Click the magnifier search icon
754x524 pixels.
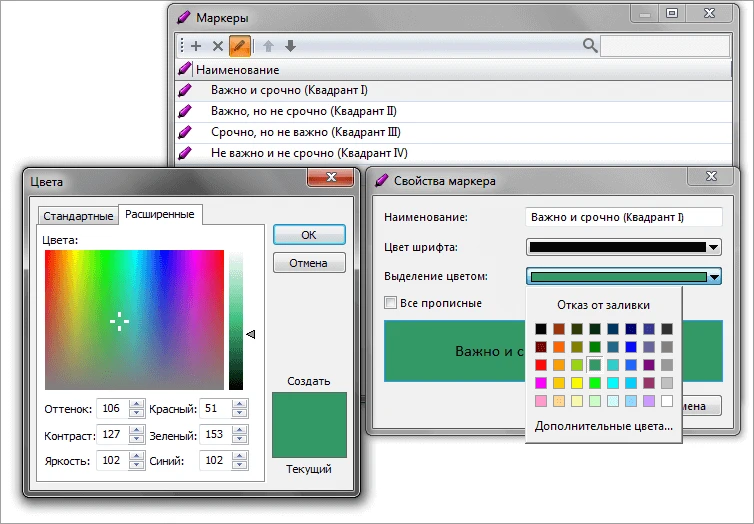[x=590, y=46]
